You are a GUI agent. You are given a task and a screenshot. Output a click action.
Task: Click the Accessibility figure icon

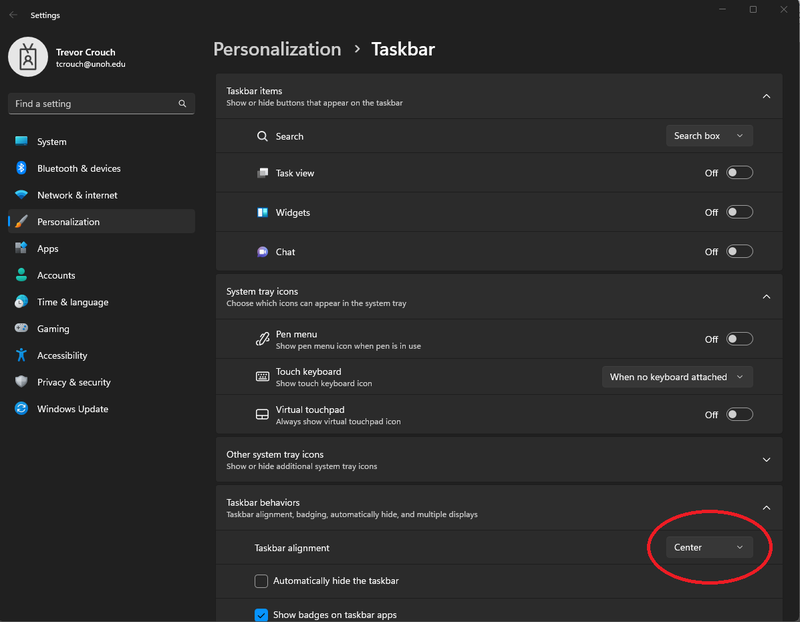(21, 355)
